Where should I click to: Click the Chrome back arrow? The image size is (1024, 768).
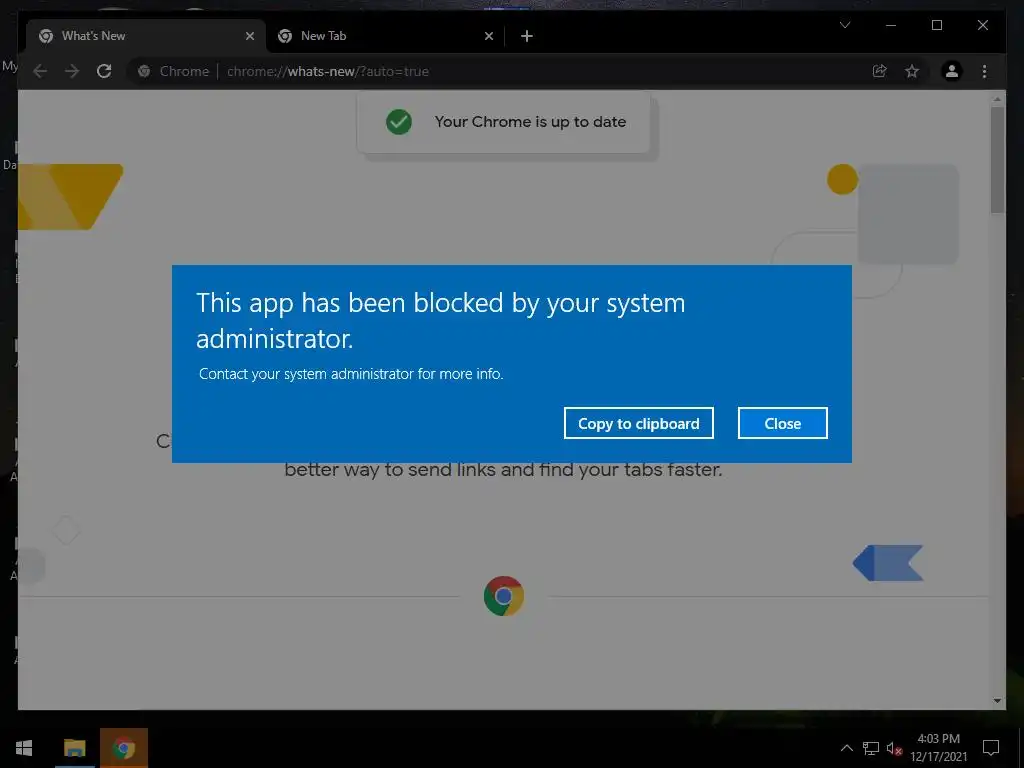tap(40, 71)
